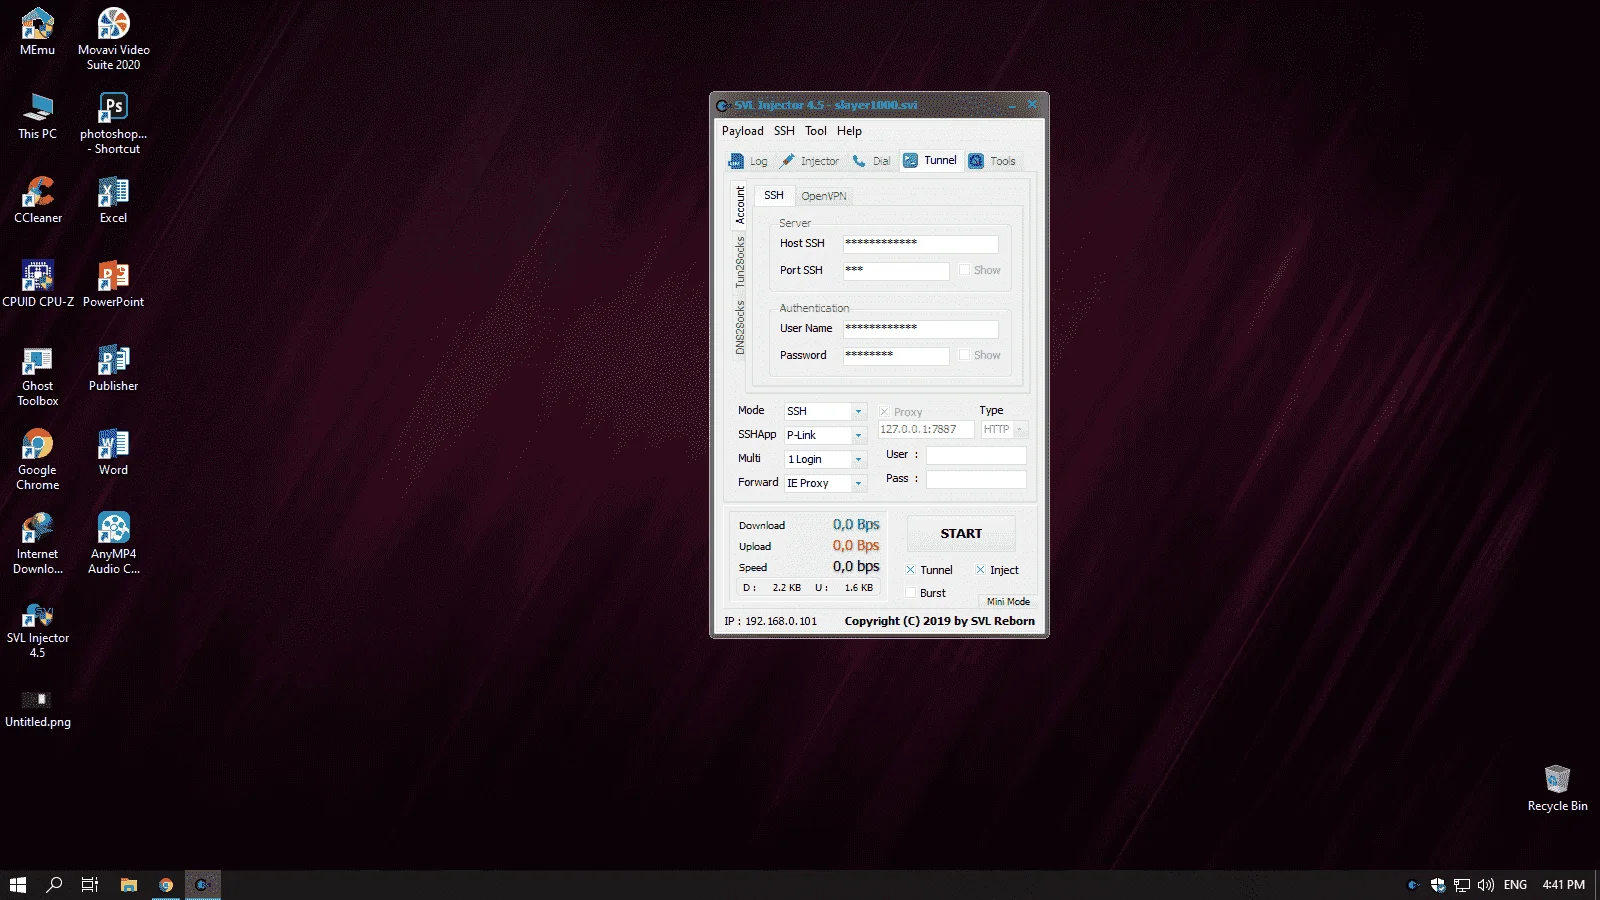Click the Mini Mode button
Viewport: 1600px width, 900px height.
[1008, 602]
